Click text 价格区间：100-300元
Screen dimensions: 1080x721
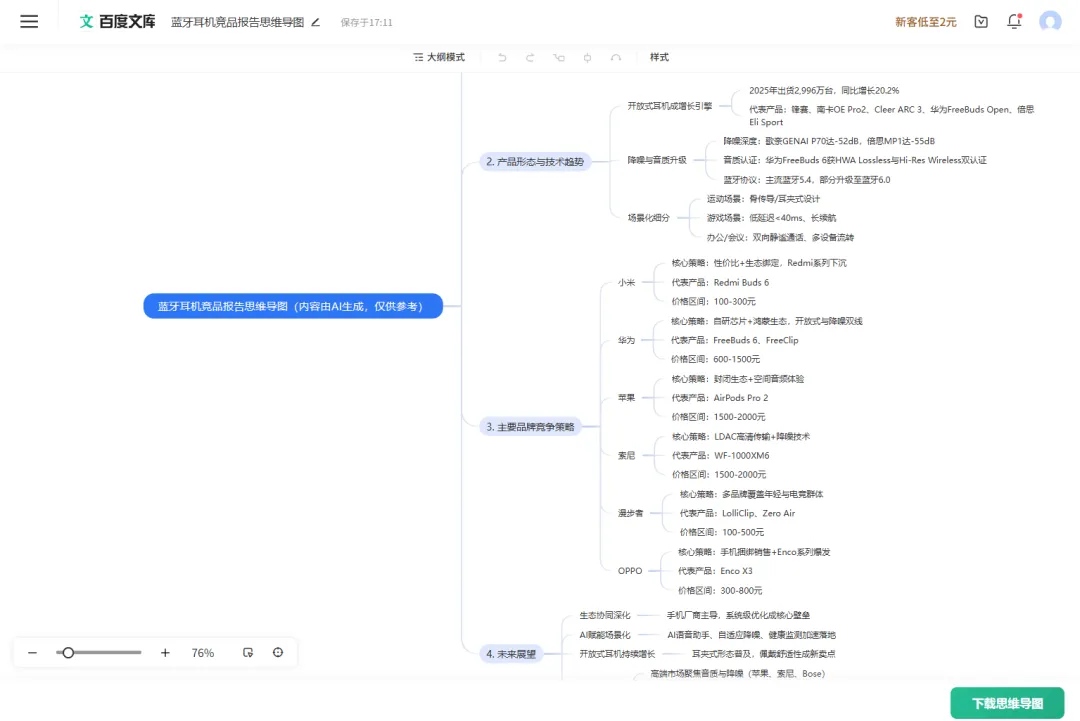tap(713, 302)
